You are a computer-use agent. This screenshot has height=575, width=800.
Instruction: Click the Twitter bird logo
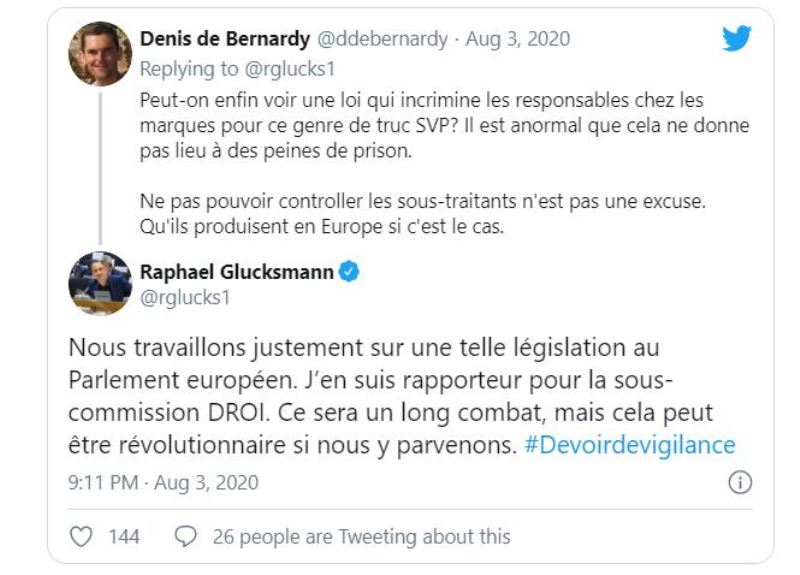click(737, 39)
